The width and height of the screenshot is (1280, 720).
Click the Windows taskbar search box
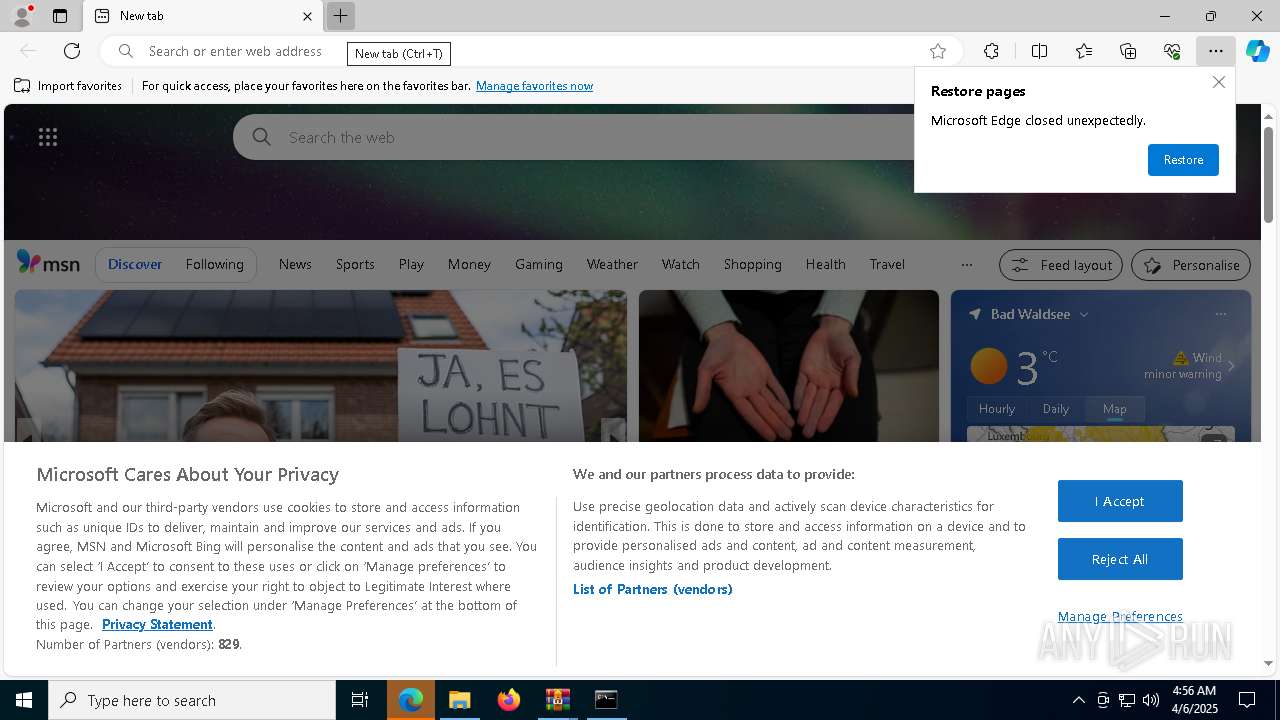point(192,700)
